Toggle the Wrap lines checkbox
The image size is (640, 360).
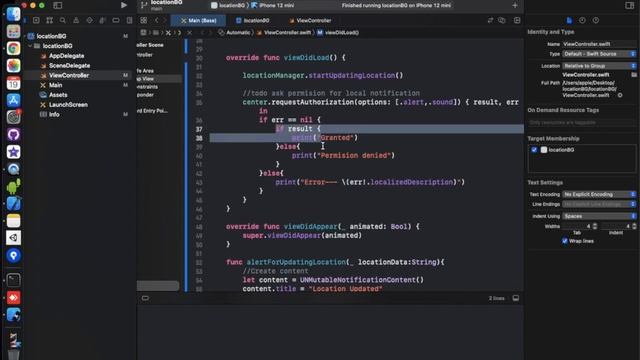click(x=564, y=241)
